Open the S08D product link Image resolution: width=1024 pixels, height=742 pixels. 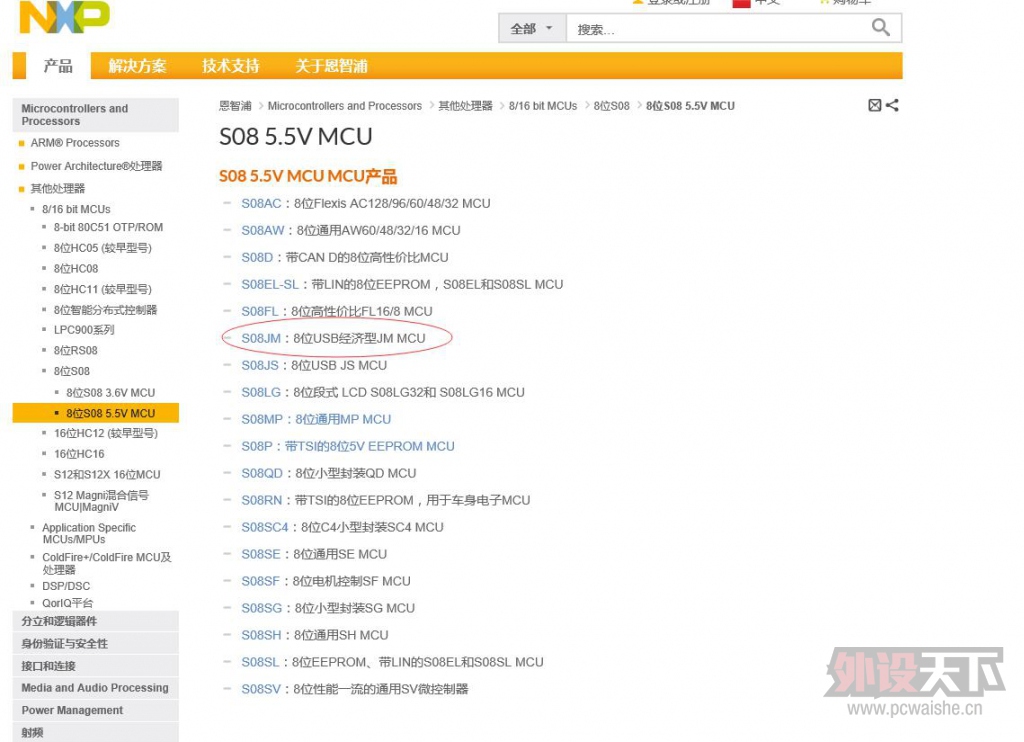click(257, 257)
